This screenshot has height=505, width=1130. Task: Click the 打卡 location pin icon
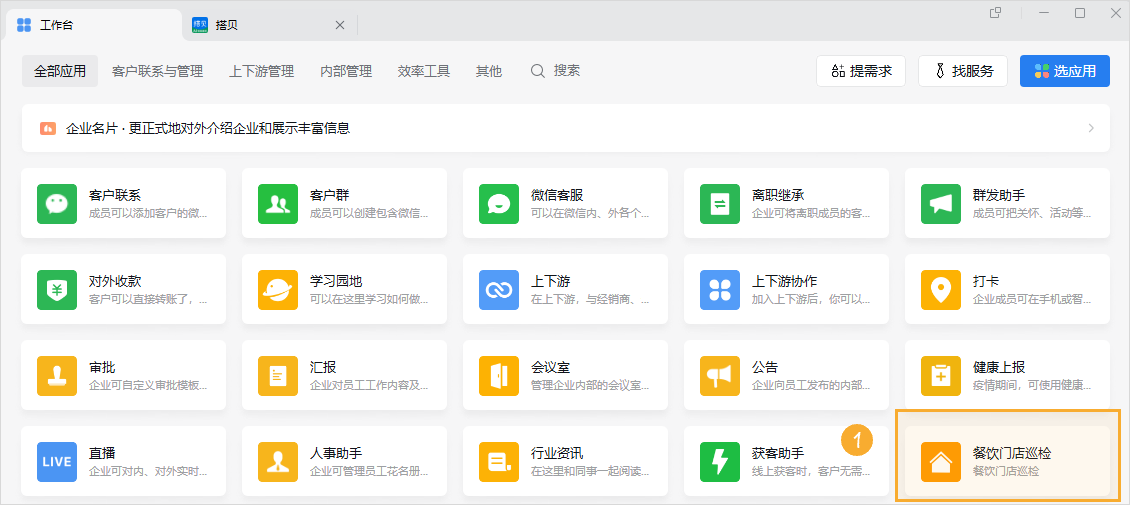tap(940, 290)
